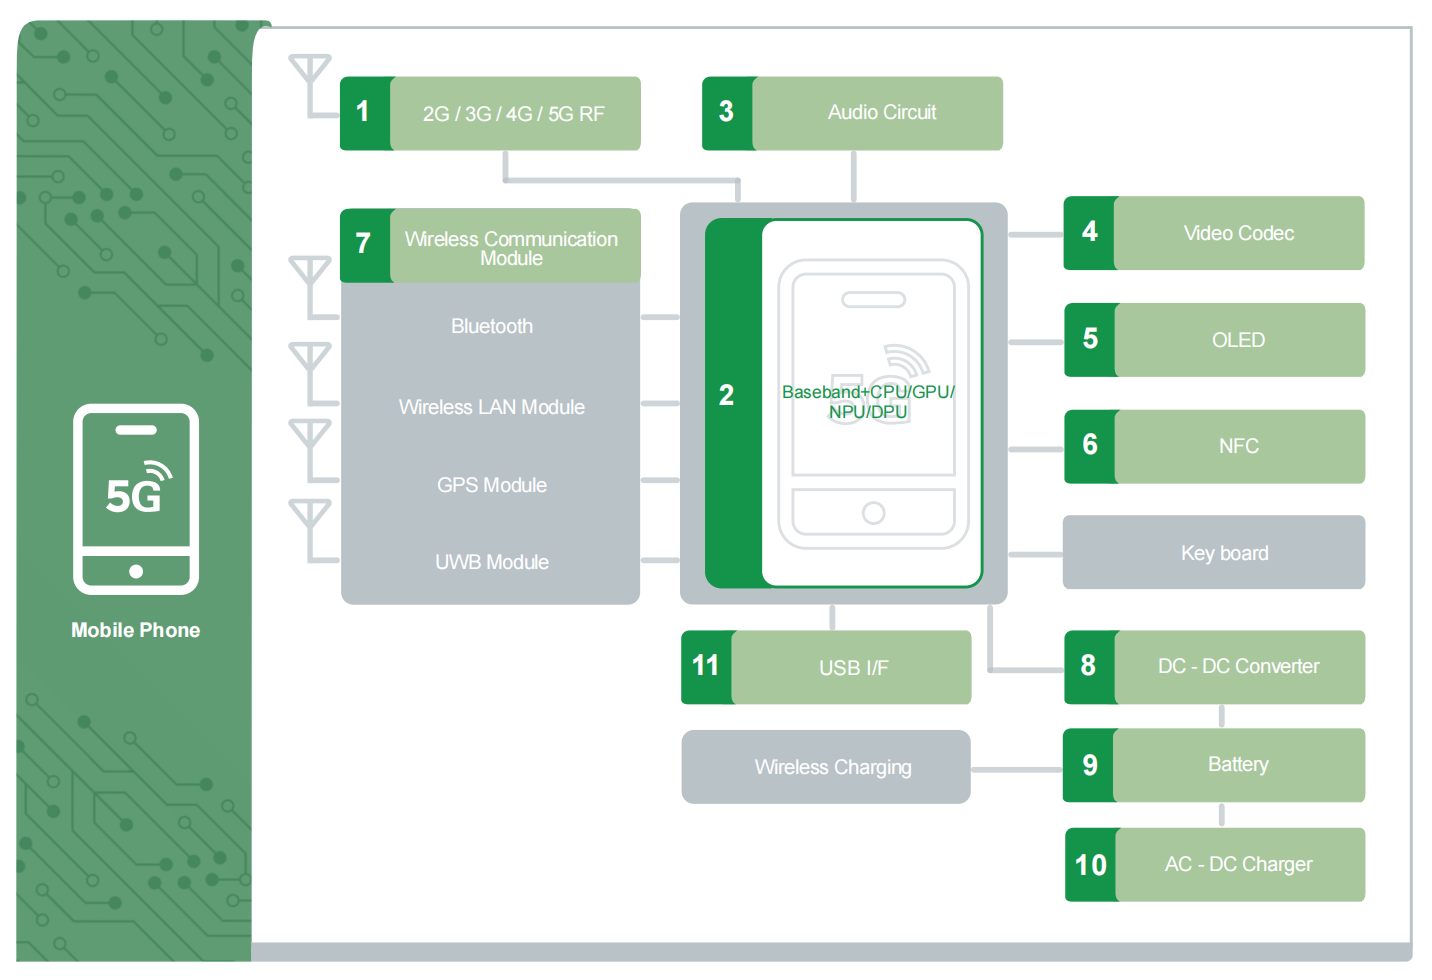This screenshot has height=980, width=1432.
Task: Click the antenna icon next to the RF block
Action: click(312, 86)
